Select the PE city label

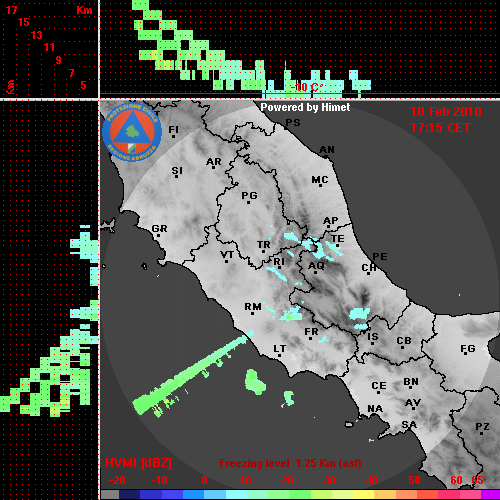pos(380,257)
